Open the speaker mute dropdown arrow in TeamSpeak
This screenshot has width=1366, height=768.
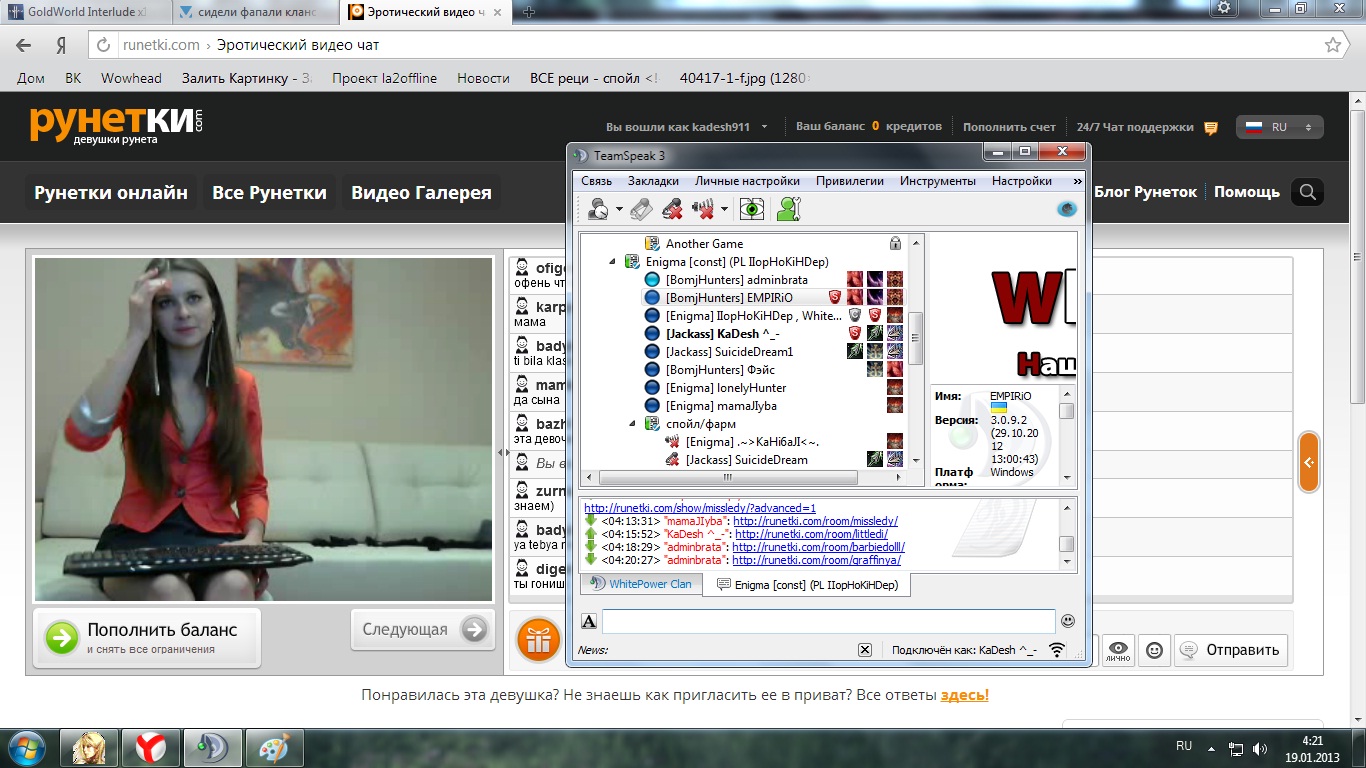click(x=724, y=209)
